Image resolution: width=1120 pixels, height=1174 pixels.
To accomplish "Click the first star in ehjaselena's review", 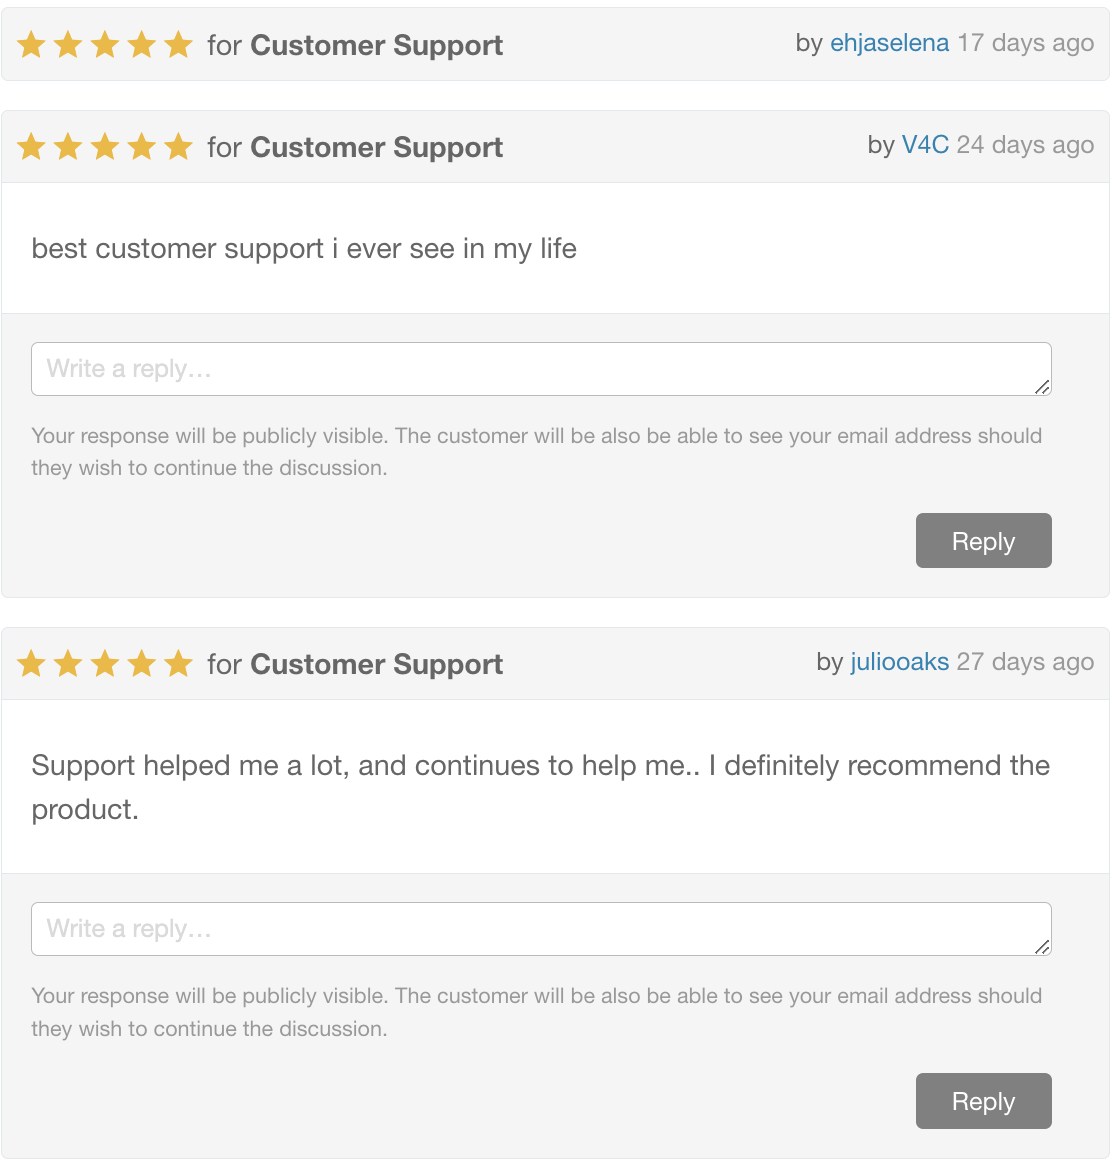I will 32,45.
